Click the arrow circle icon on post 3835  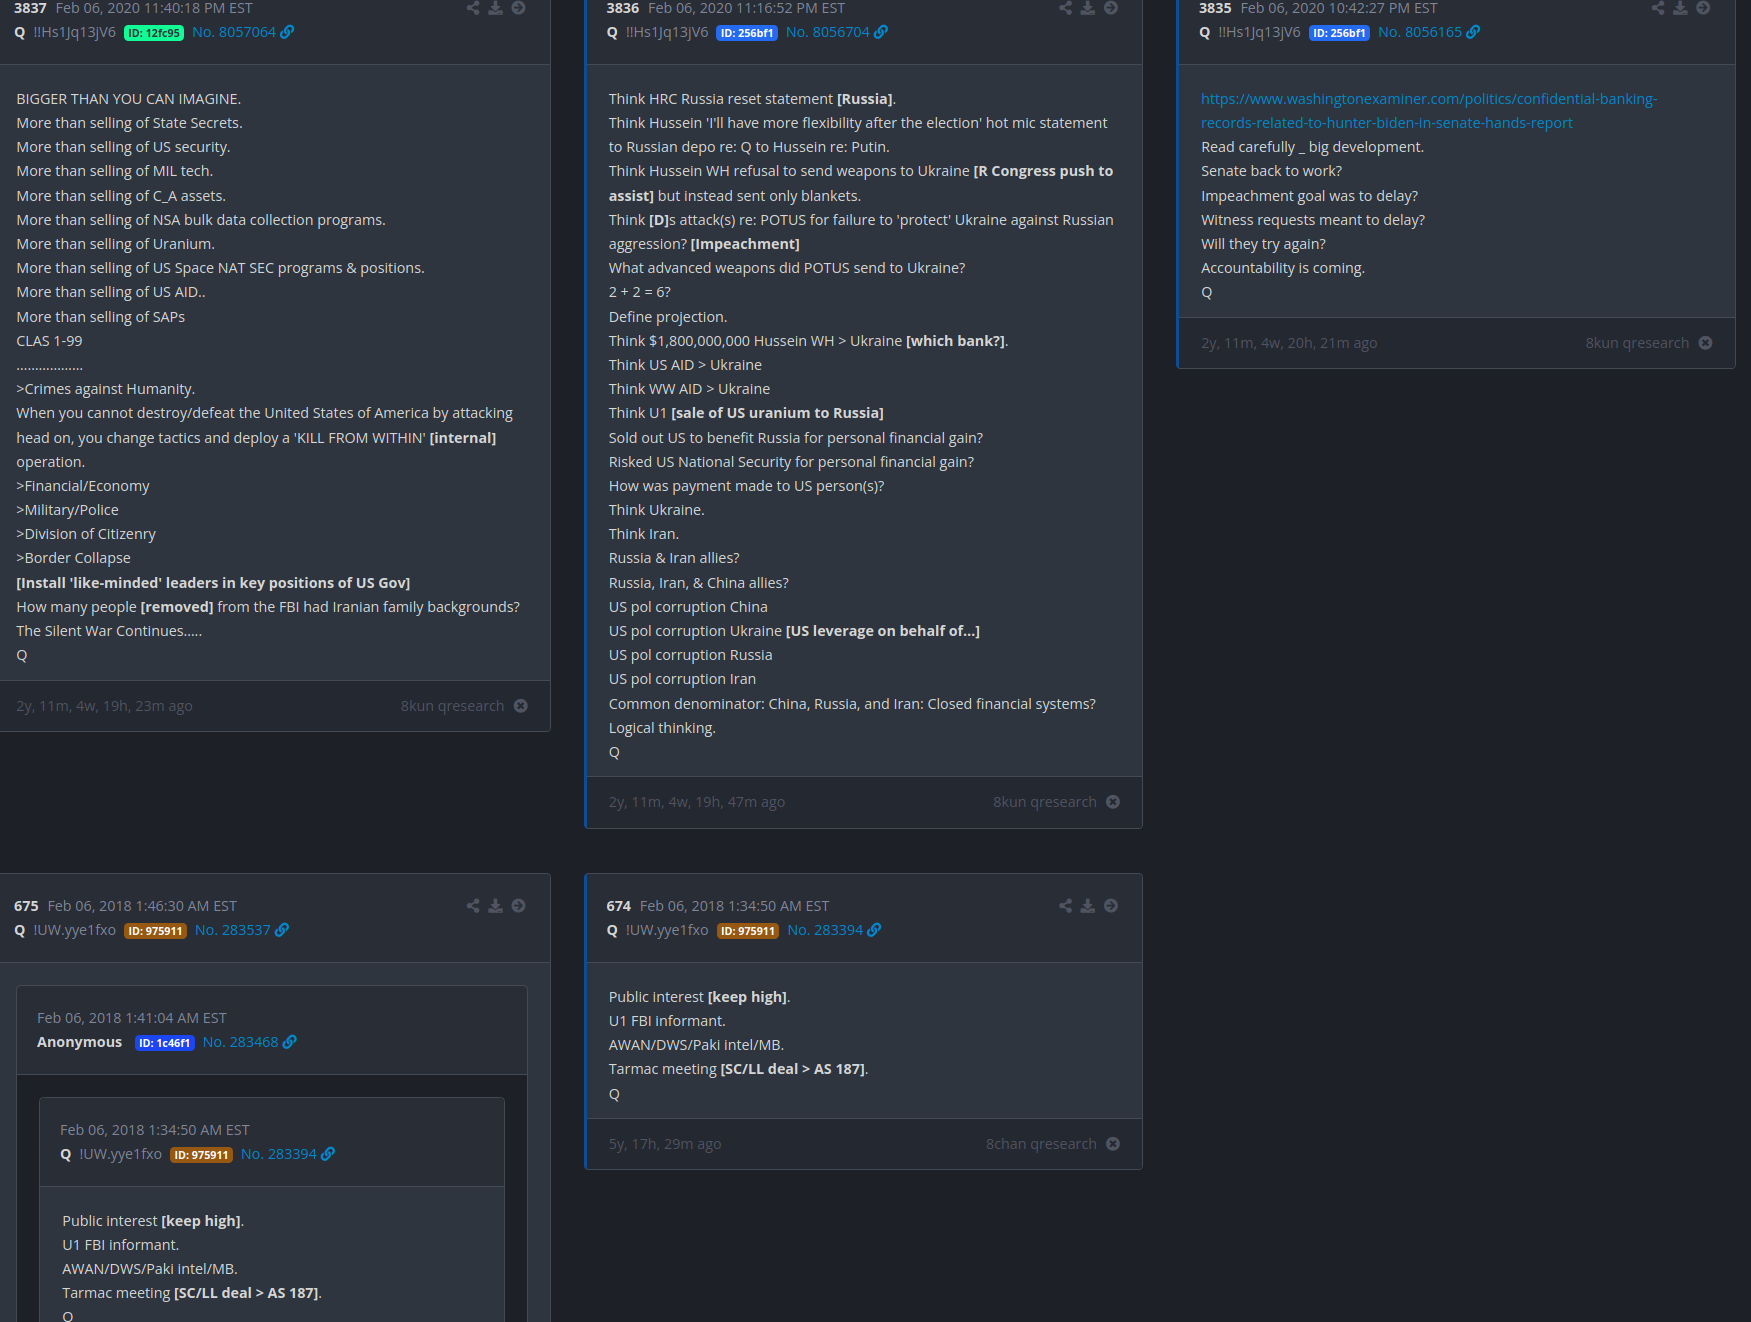(1703, 8)
